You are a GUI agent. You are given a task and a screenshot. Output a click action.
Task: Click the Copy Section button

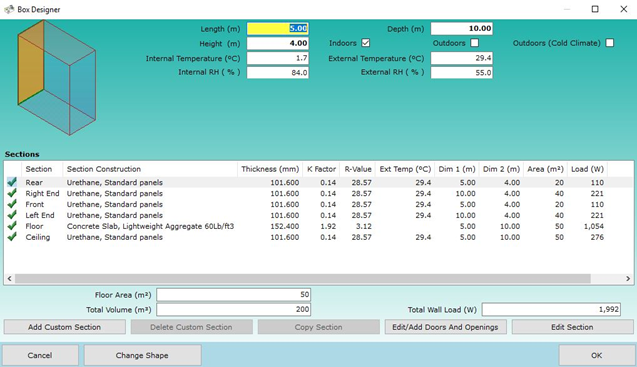click(x=318, y=327)
